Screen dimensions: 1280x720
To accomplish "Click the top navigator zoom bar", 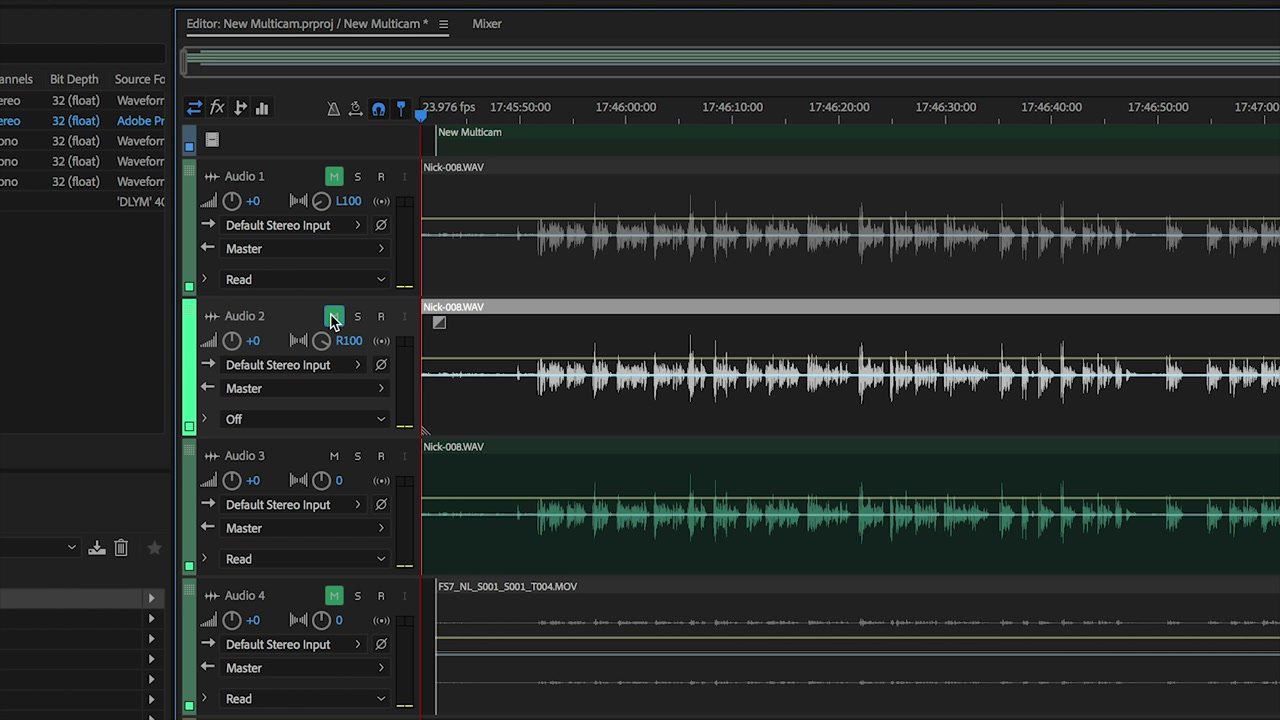I will [x=733, y=61].
